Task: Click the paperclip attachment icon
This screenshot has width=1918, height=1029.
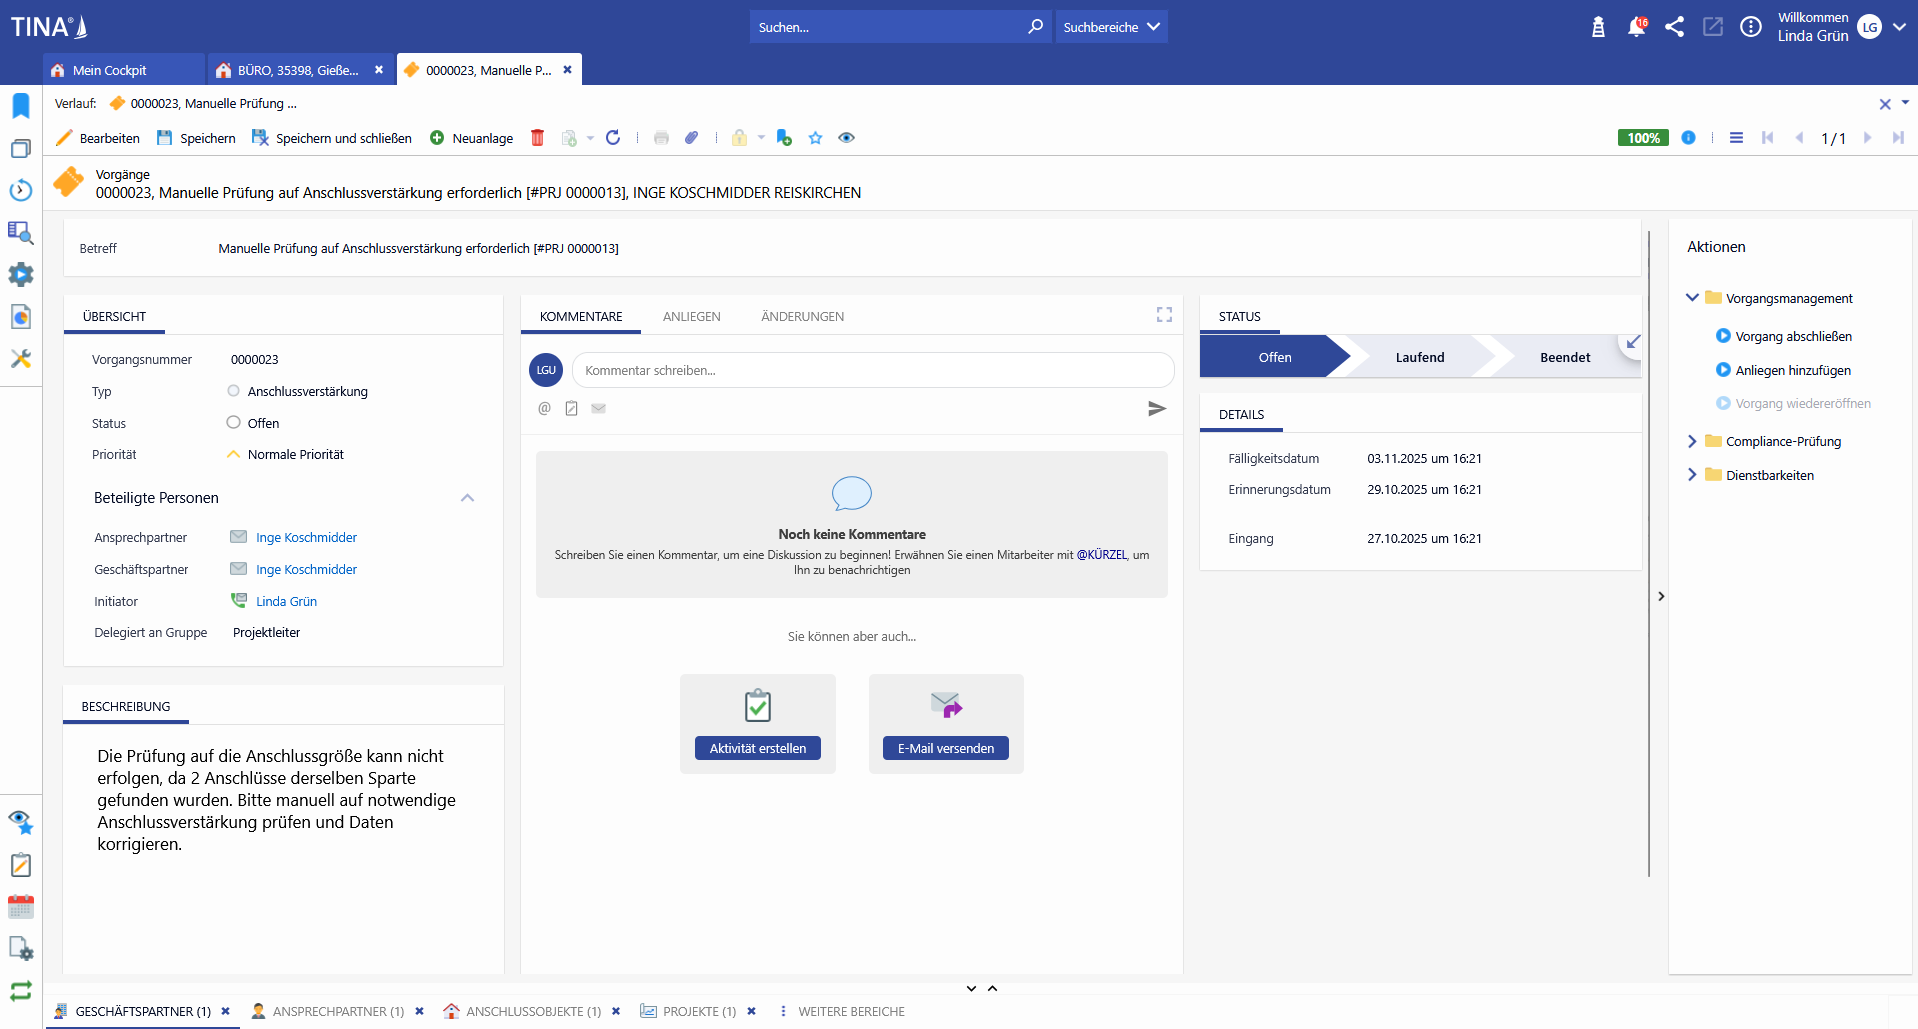Action: click(691, 138)
